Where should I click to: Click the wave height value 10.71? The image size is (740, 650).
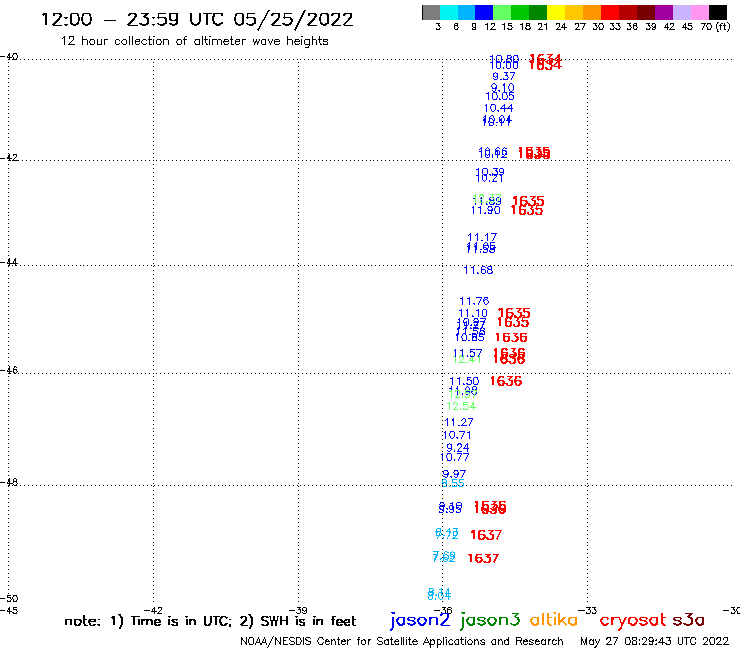pyautogui.click(x=457, y=435)
